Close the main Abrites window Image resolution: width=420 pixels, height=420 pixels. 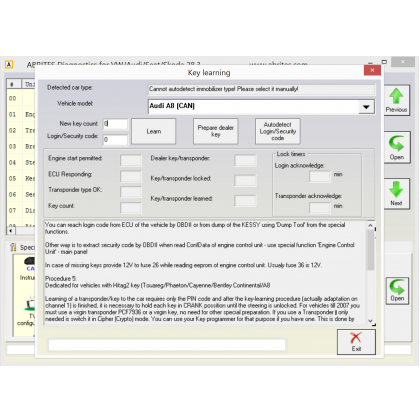(x=403, y=62)
